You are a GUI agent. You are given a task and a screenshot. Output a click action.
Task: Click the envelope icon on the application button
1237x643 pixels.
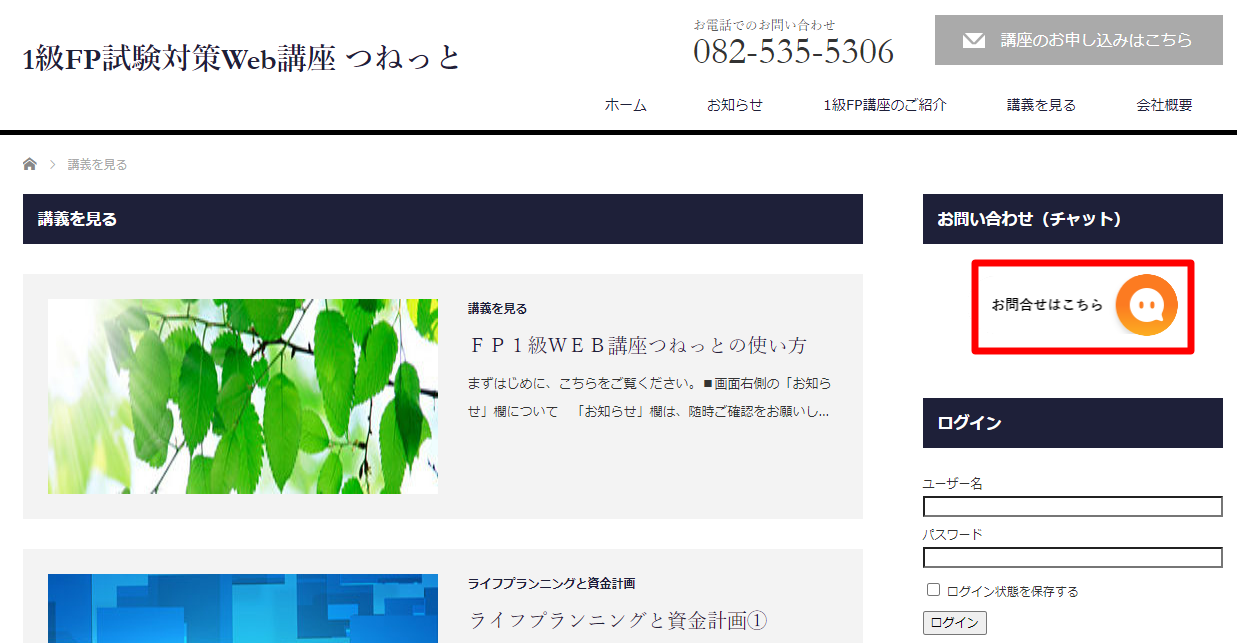[973, 41]
